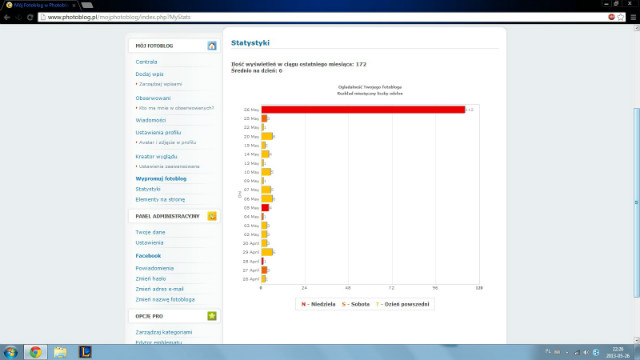Open the Facebook settings link

[x=148, y=256]
